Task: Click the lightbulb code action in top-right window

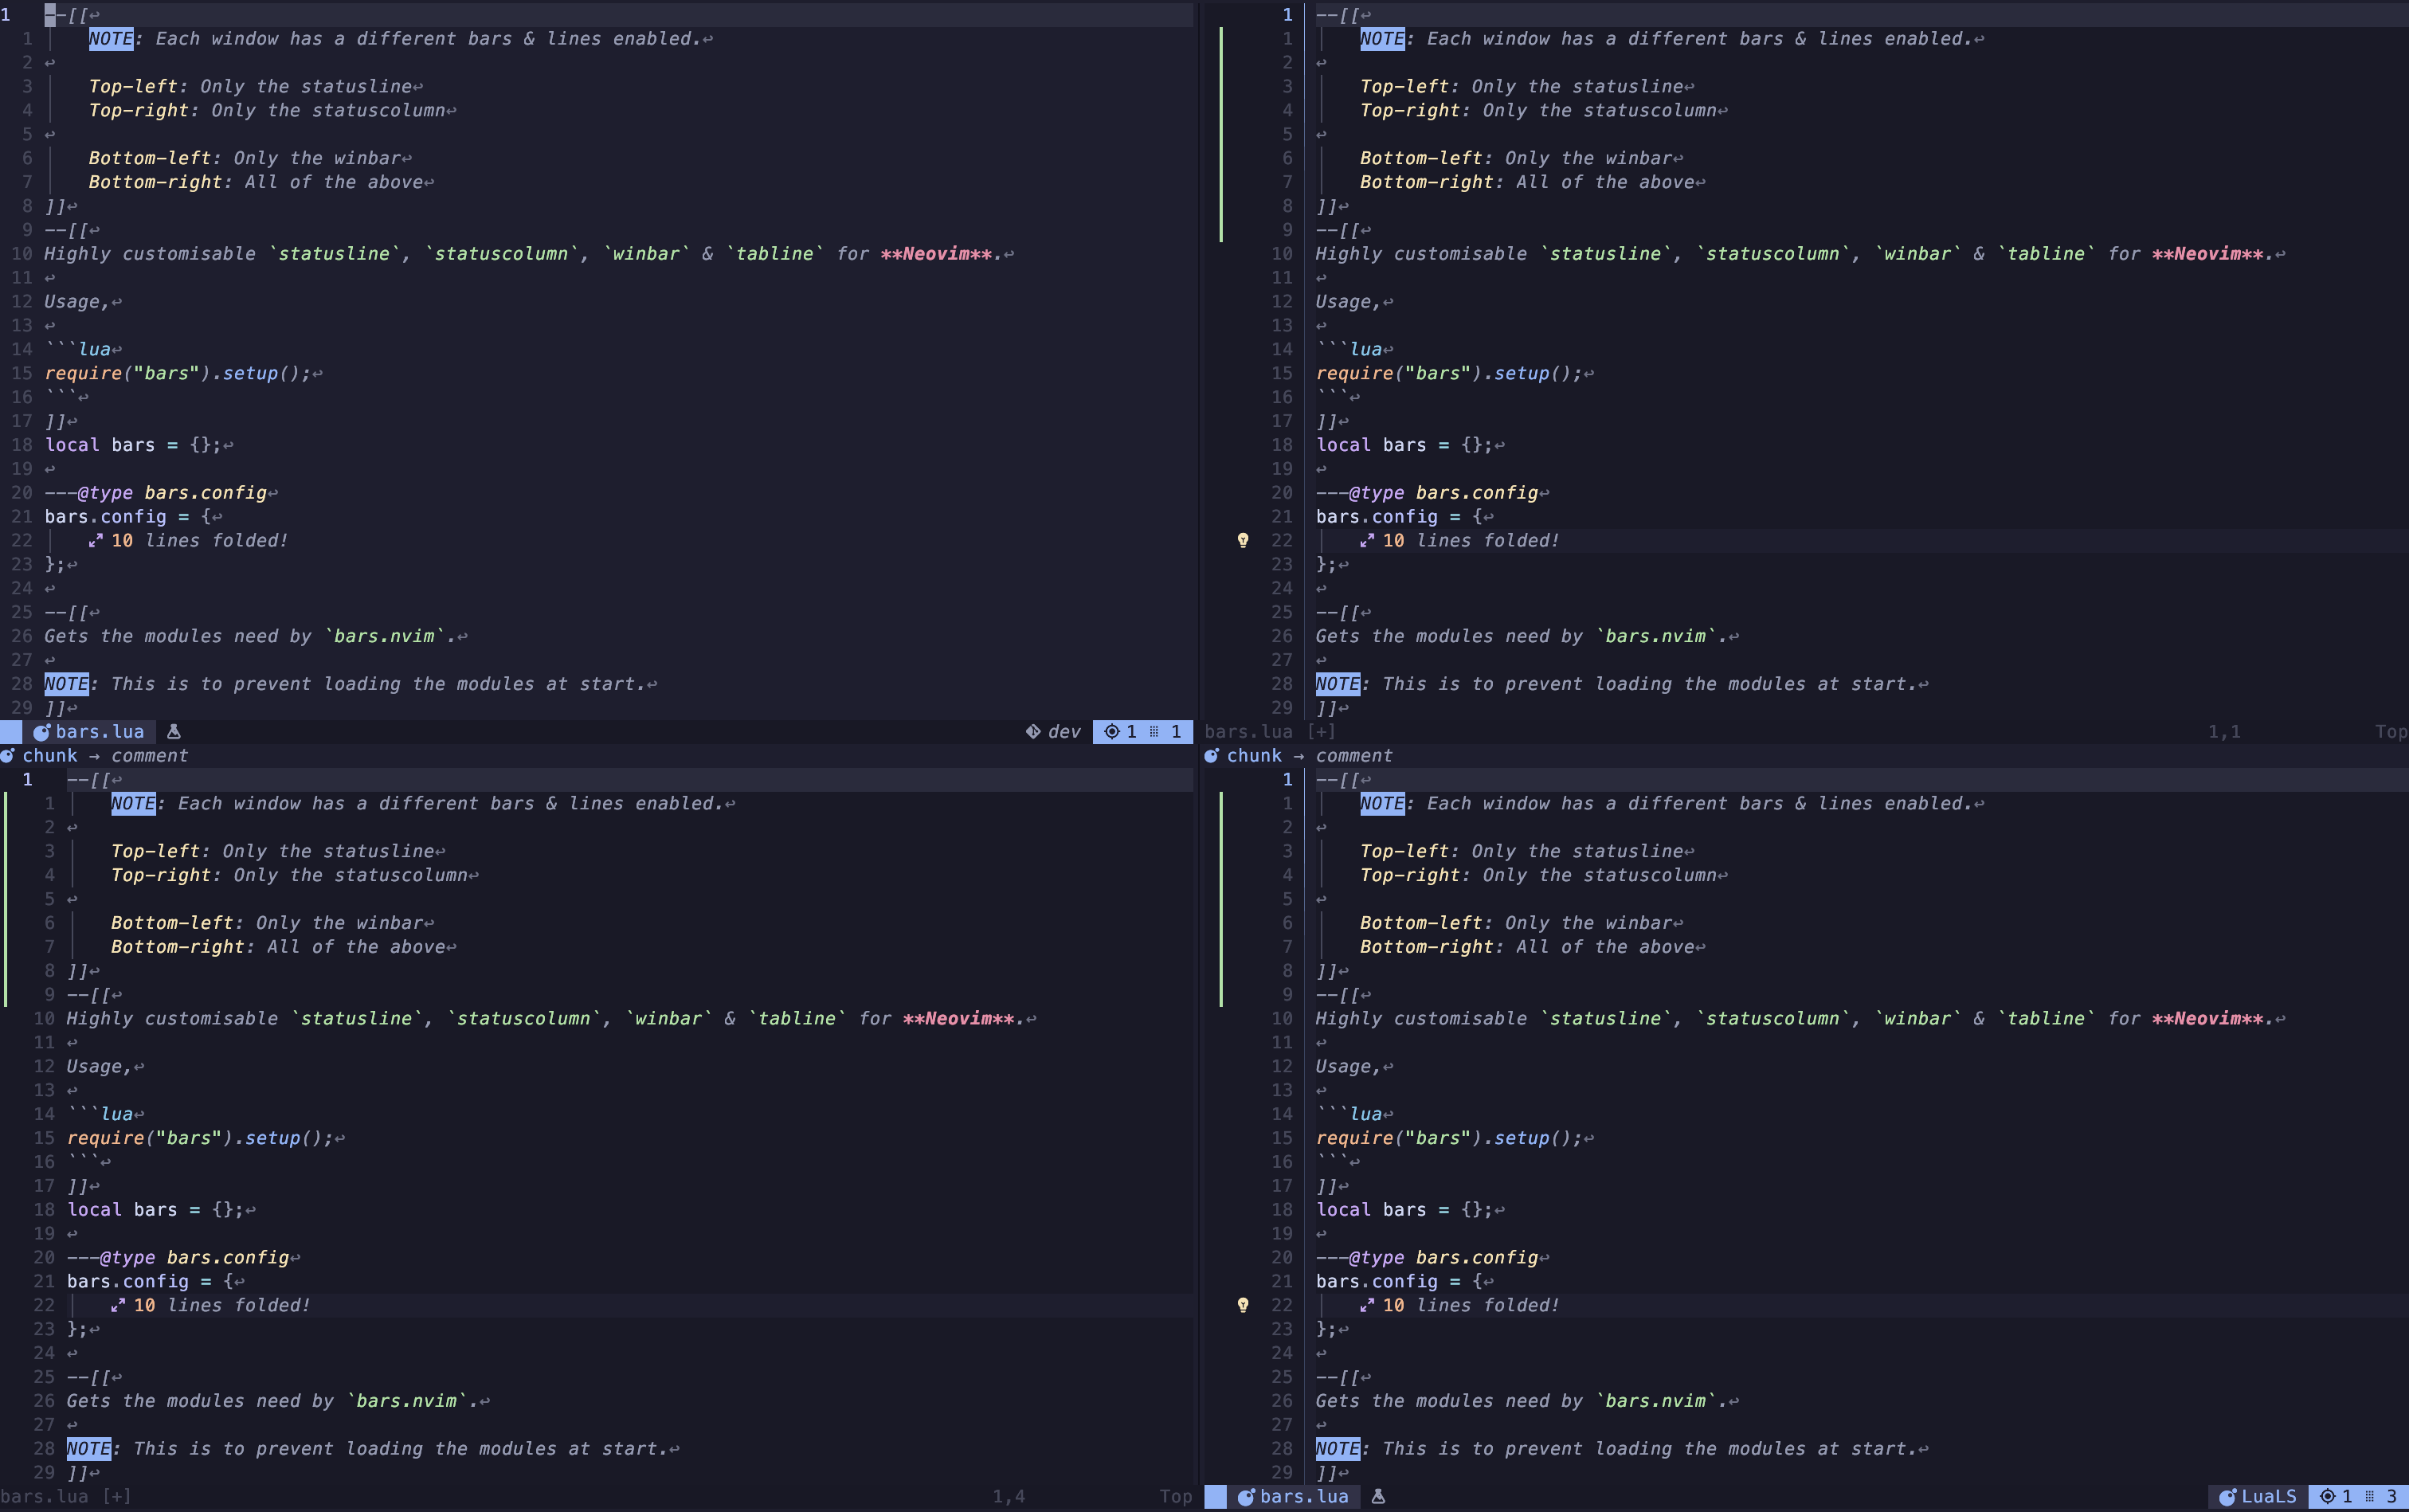Action: [1243, 540]
